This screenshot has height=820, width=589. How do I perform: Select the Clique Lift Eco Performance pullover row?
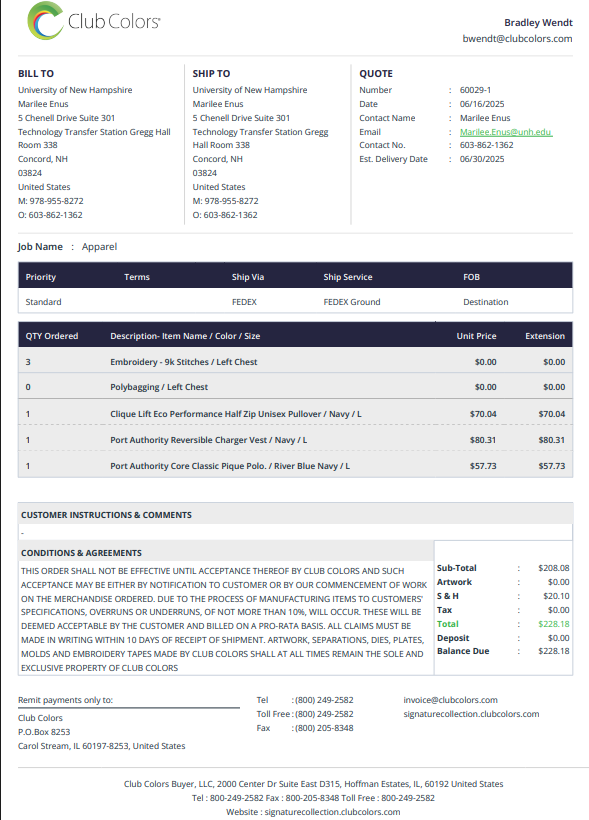296,414
